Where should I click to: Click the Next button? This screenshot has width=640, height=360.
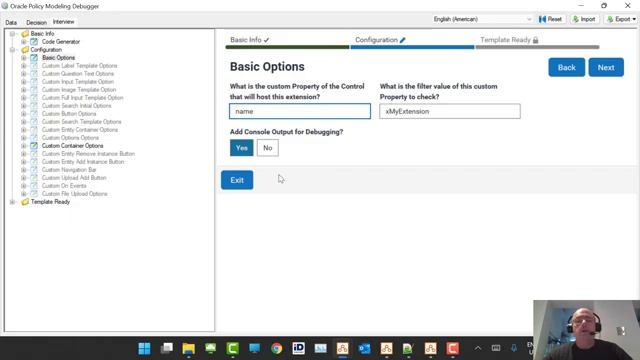(x=606, y=67)
